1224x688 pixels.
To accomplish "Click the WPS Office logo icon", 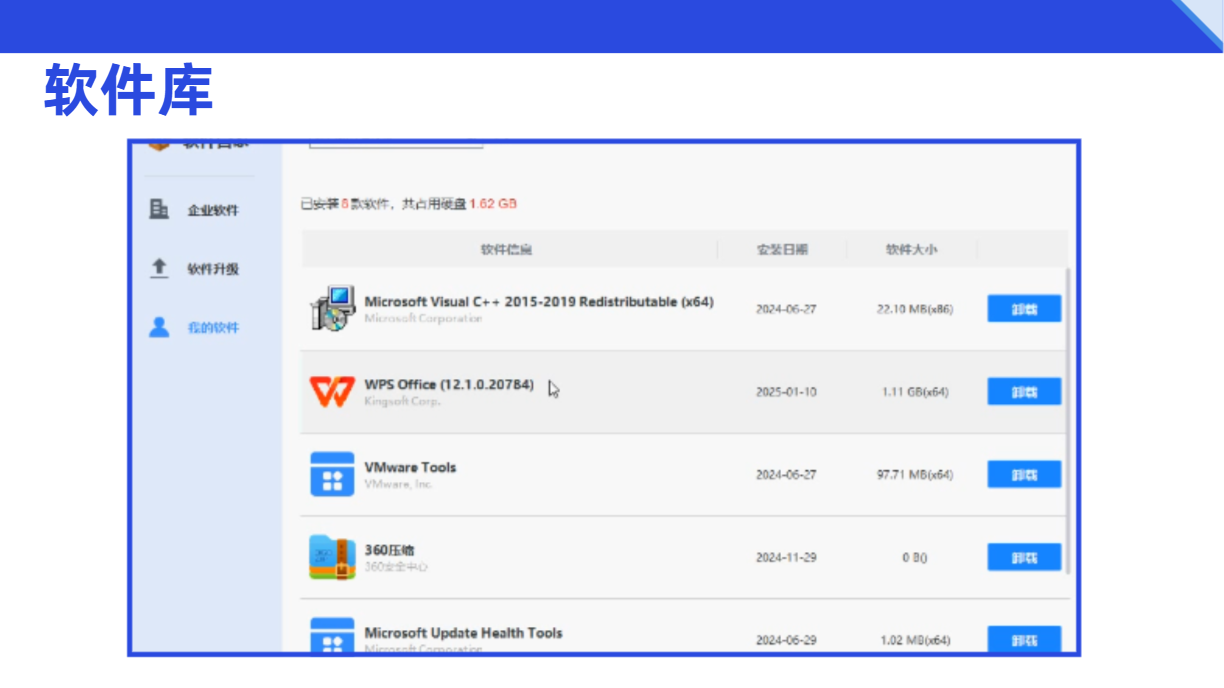I will point(332,391).
